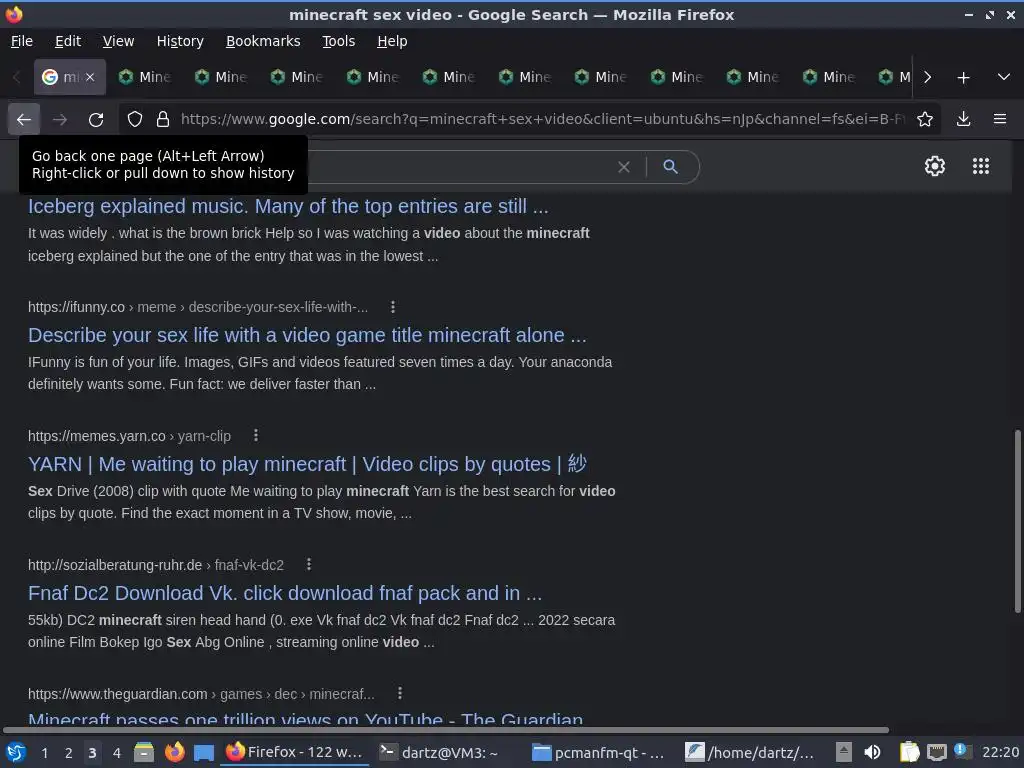Launch Firefox from the quick launch icon
Image resolution: width=1024 pixels, height=768 pixels.
(x=174, y=752)
